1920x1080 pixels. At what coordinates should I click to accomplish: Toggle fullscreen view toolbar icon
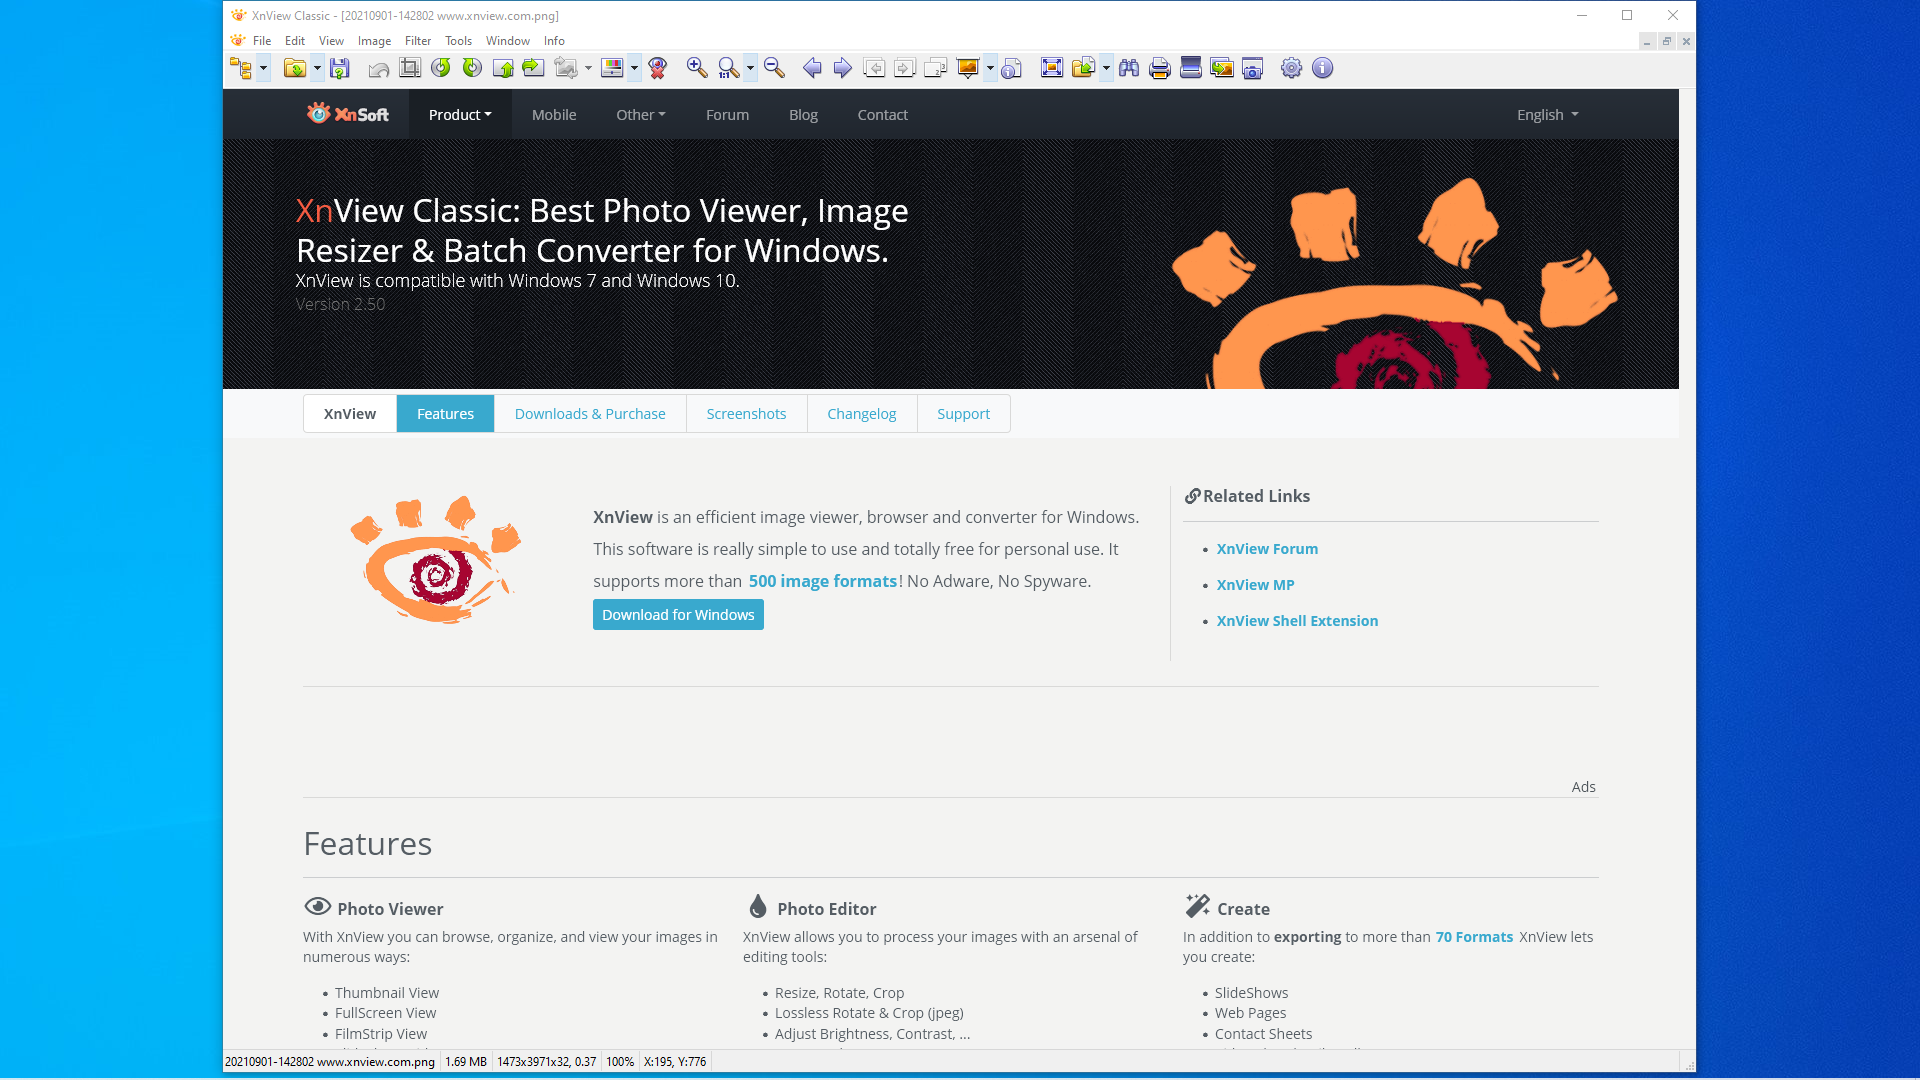1051,68
